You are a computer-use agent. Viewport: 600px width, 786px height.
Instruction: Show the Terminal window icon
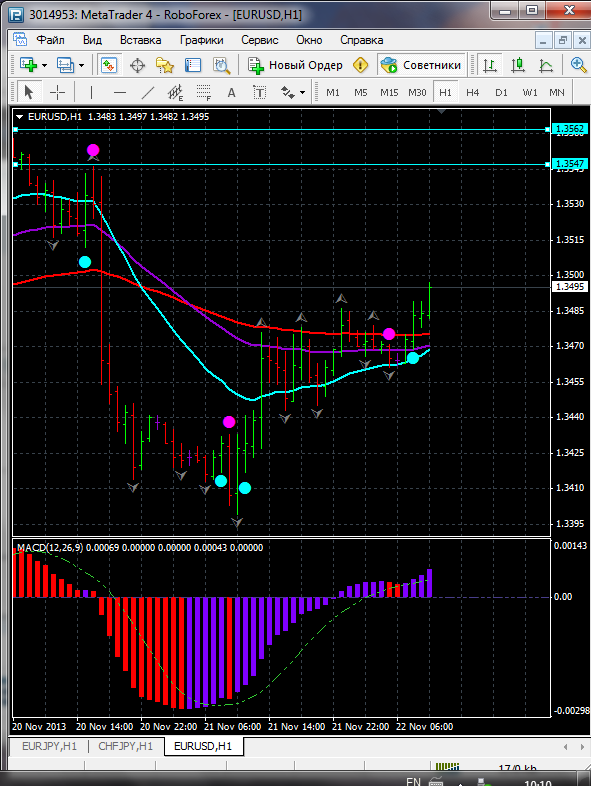[192, 65]
